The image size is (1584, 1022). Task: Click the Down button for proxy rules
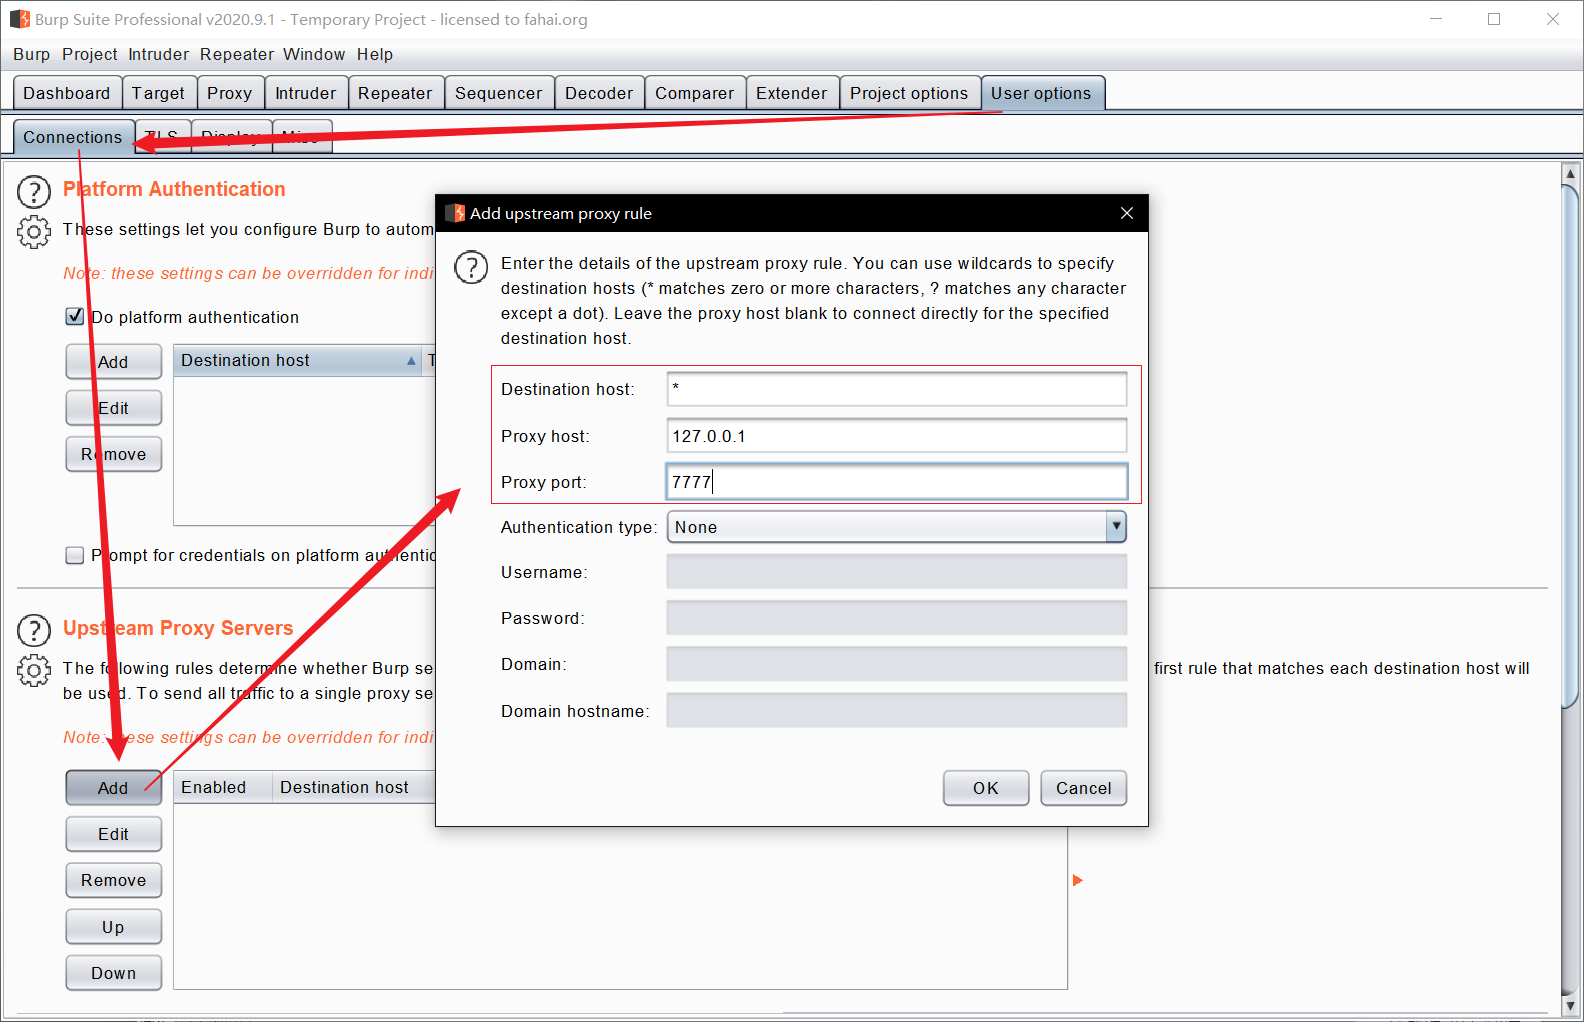pos(113,973)
